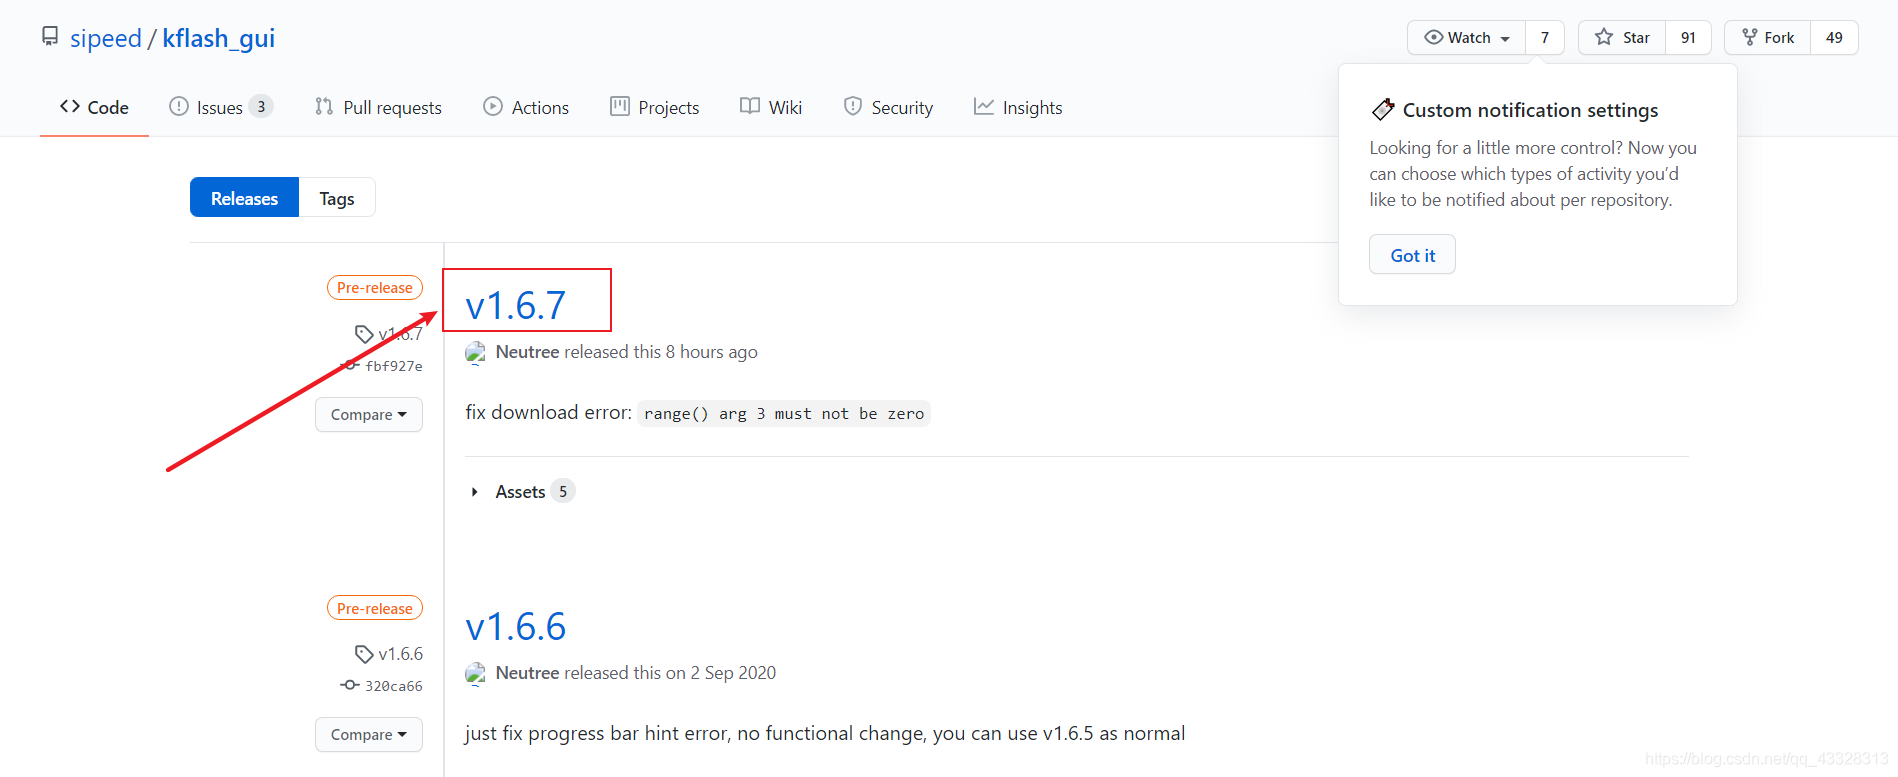Open the Compare dropdown for v1.6.6
The height and width of the screenshot is (777, 1898).
click(369, 734)
